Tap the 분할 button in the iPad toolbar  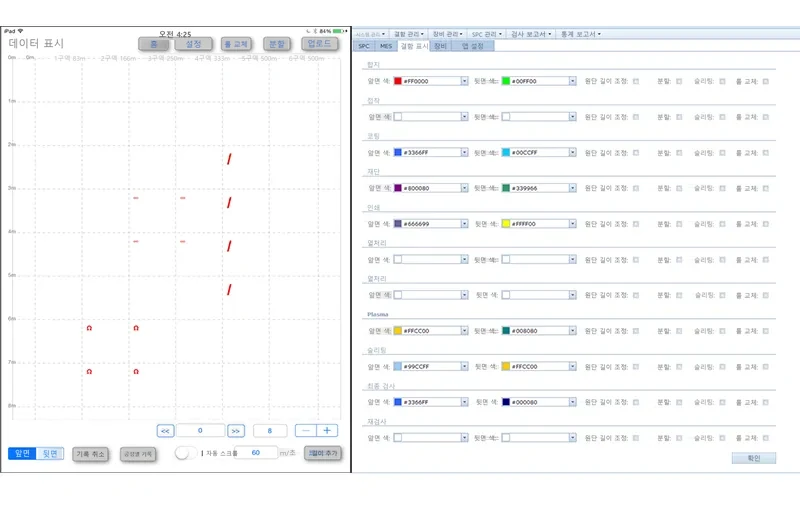pyautogui.click(x=277, y=44)
